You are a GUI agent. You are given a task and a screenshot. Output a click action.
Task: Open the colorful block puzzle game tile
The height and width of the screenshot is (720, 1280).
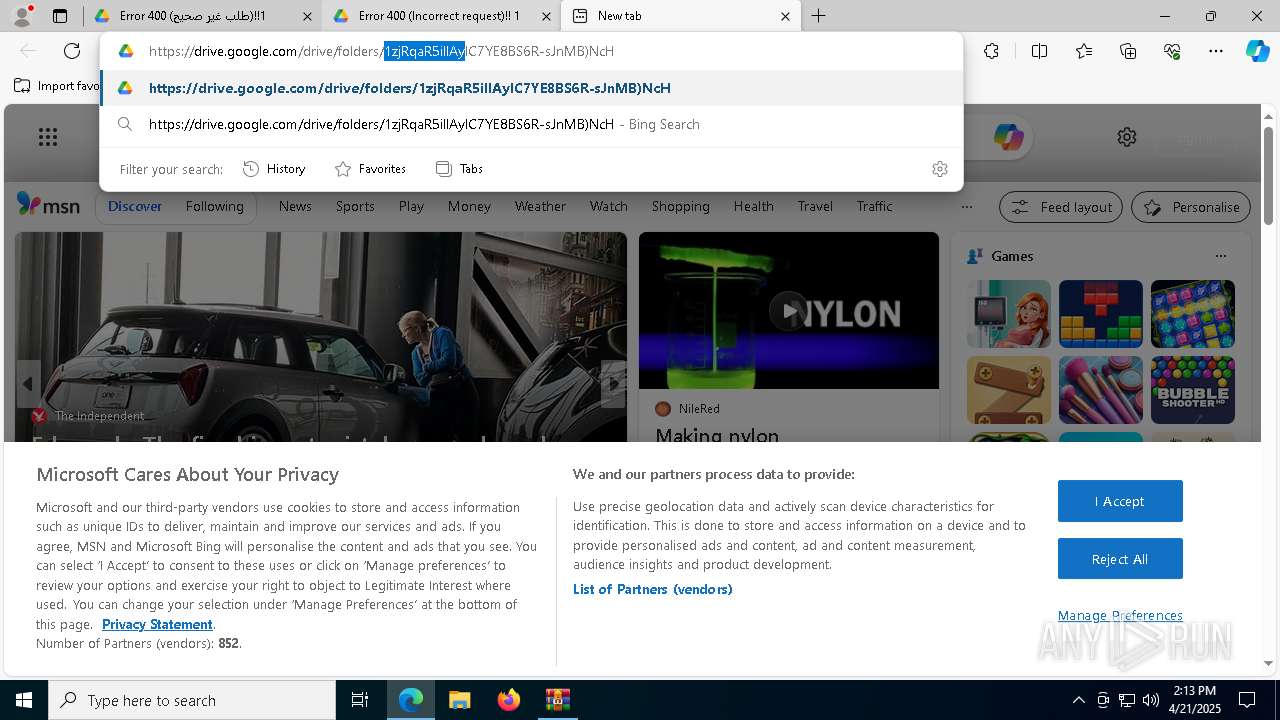(1100, 314)
